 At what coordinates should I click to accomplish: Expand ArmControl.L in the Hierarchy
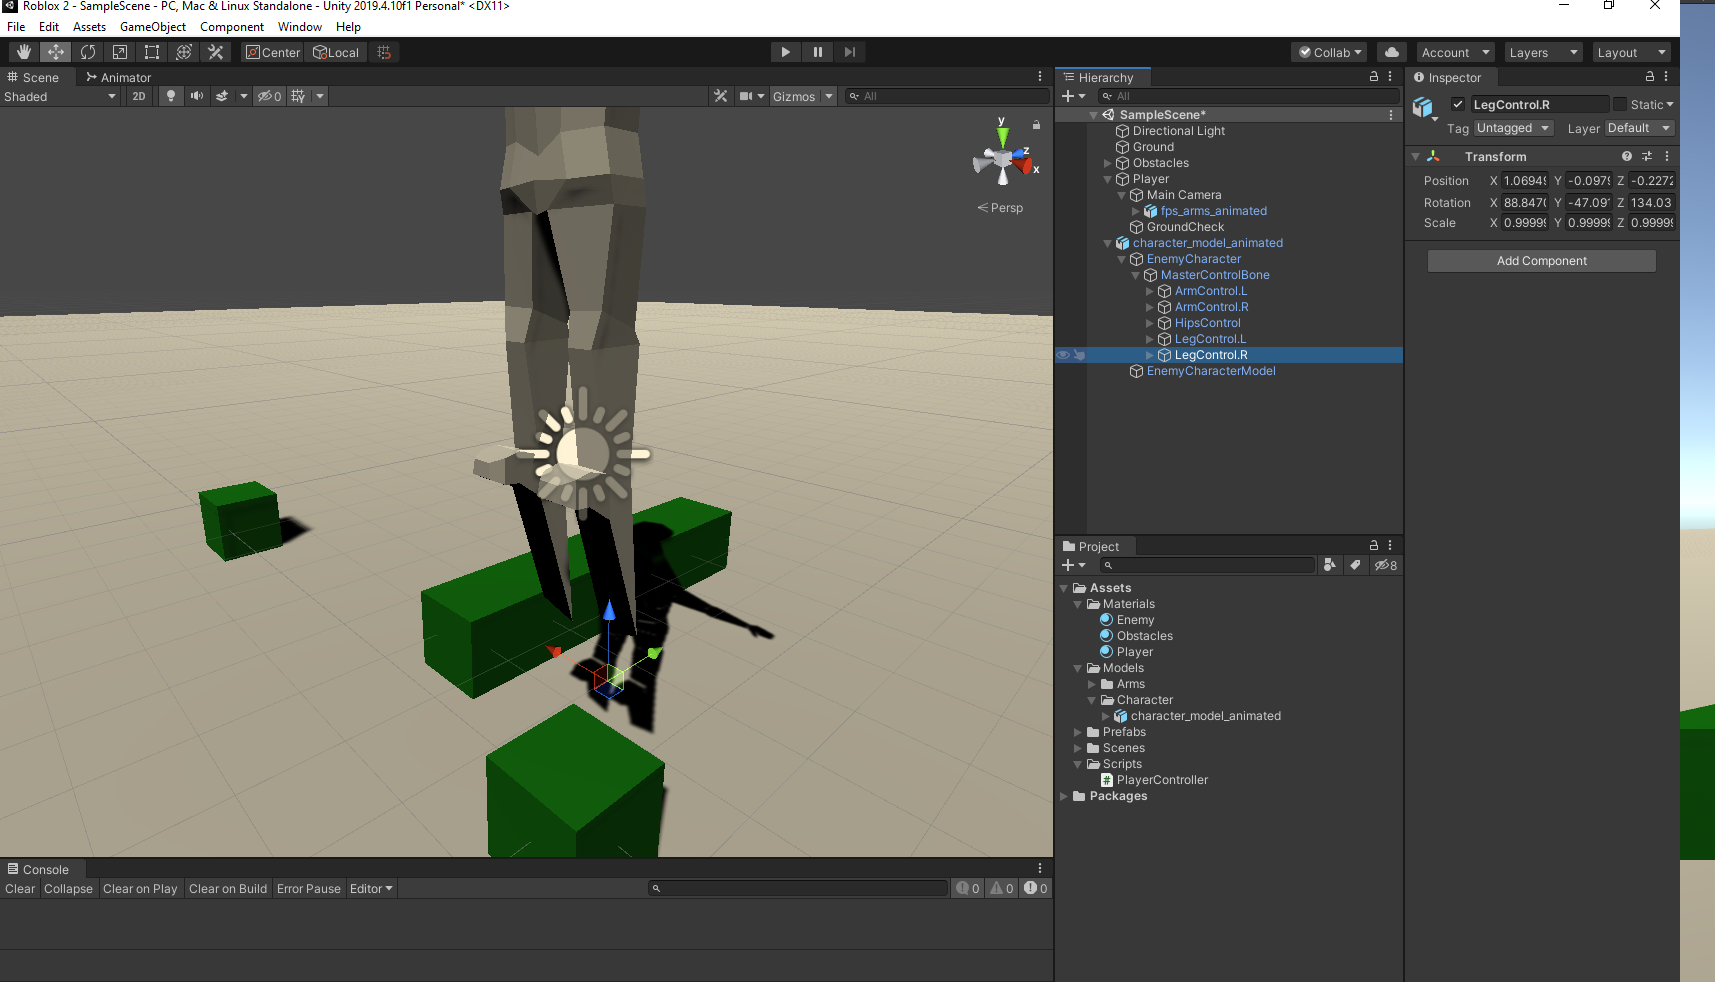[1150, 291]
